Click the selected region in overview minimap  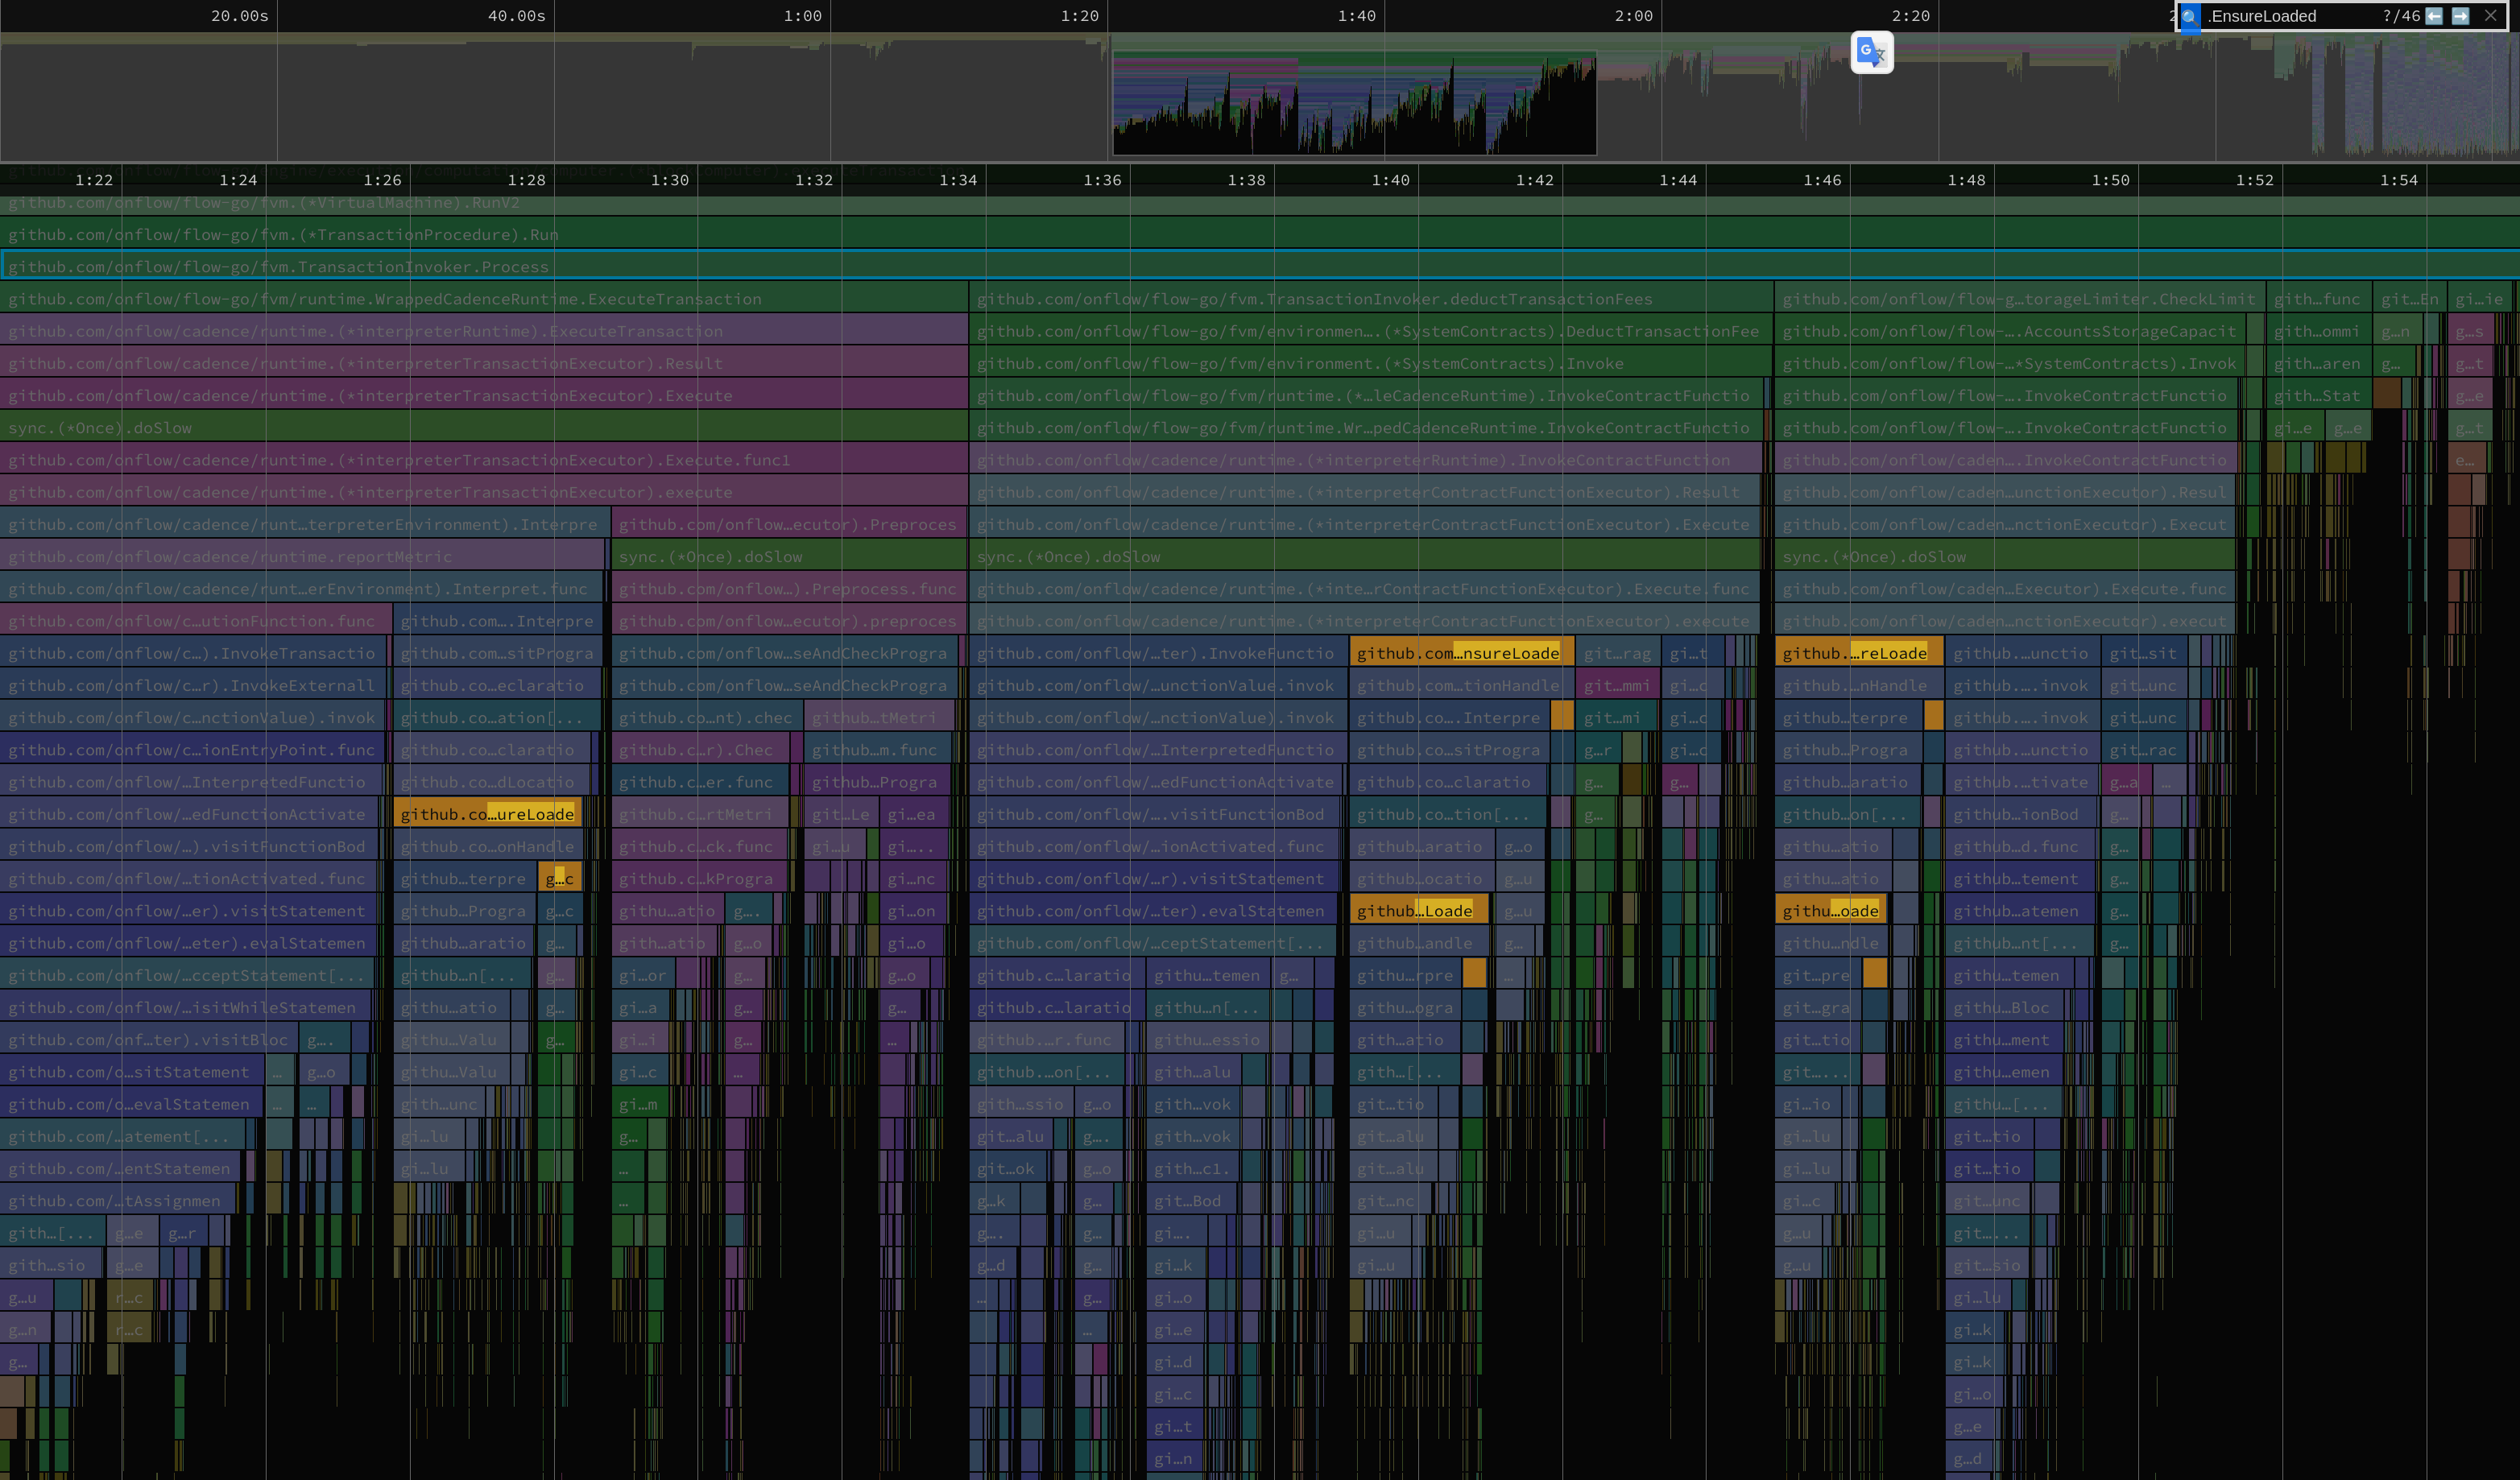(1354, 105)
